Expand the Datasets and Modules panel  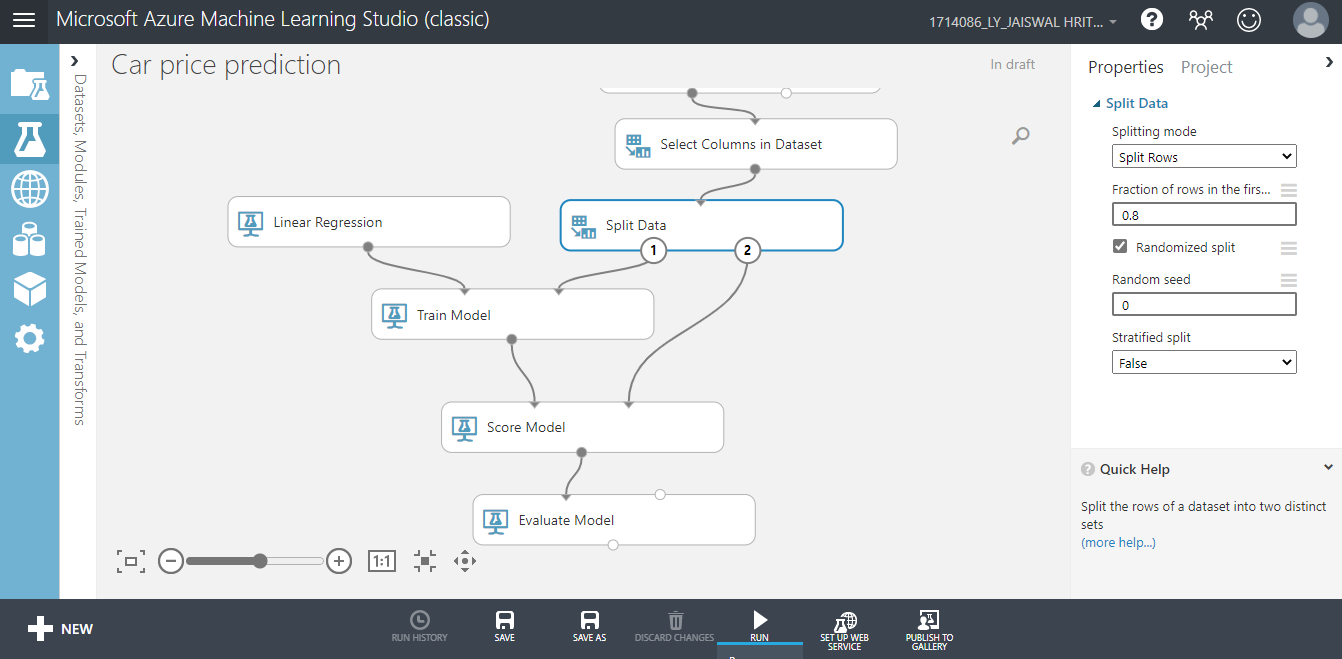(x=75, y=62)
